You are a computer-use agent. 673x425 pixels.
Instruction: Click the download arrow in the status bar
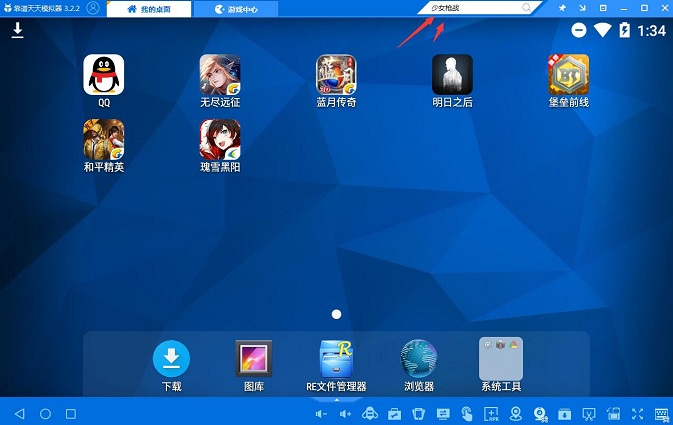[17, 30]
